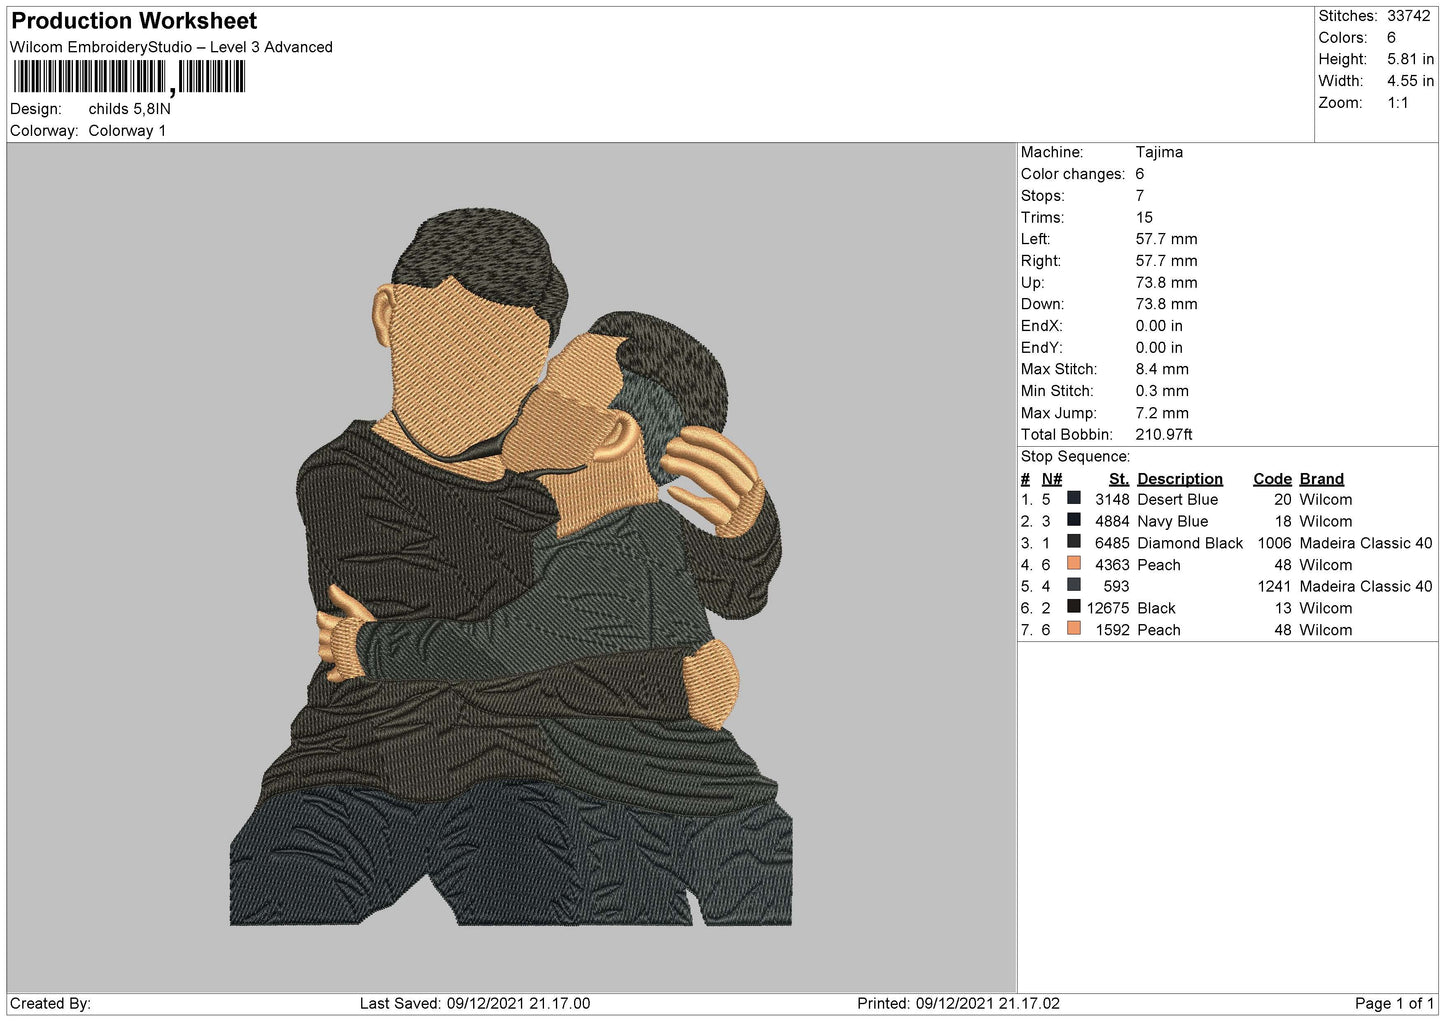Click the 'Last Saved: 09/12/2021 21.17.00' text
1445x1021 pixels.
[475, 1004]
